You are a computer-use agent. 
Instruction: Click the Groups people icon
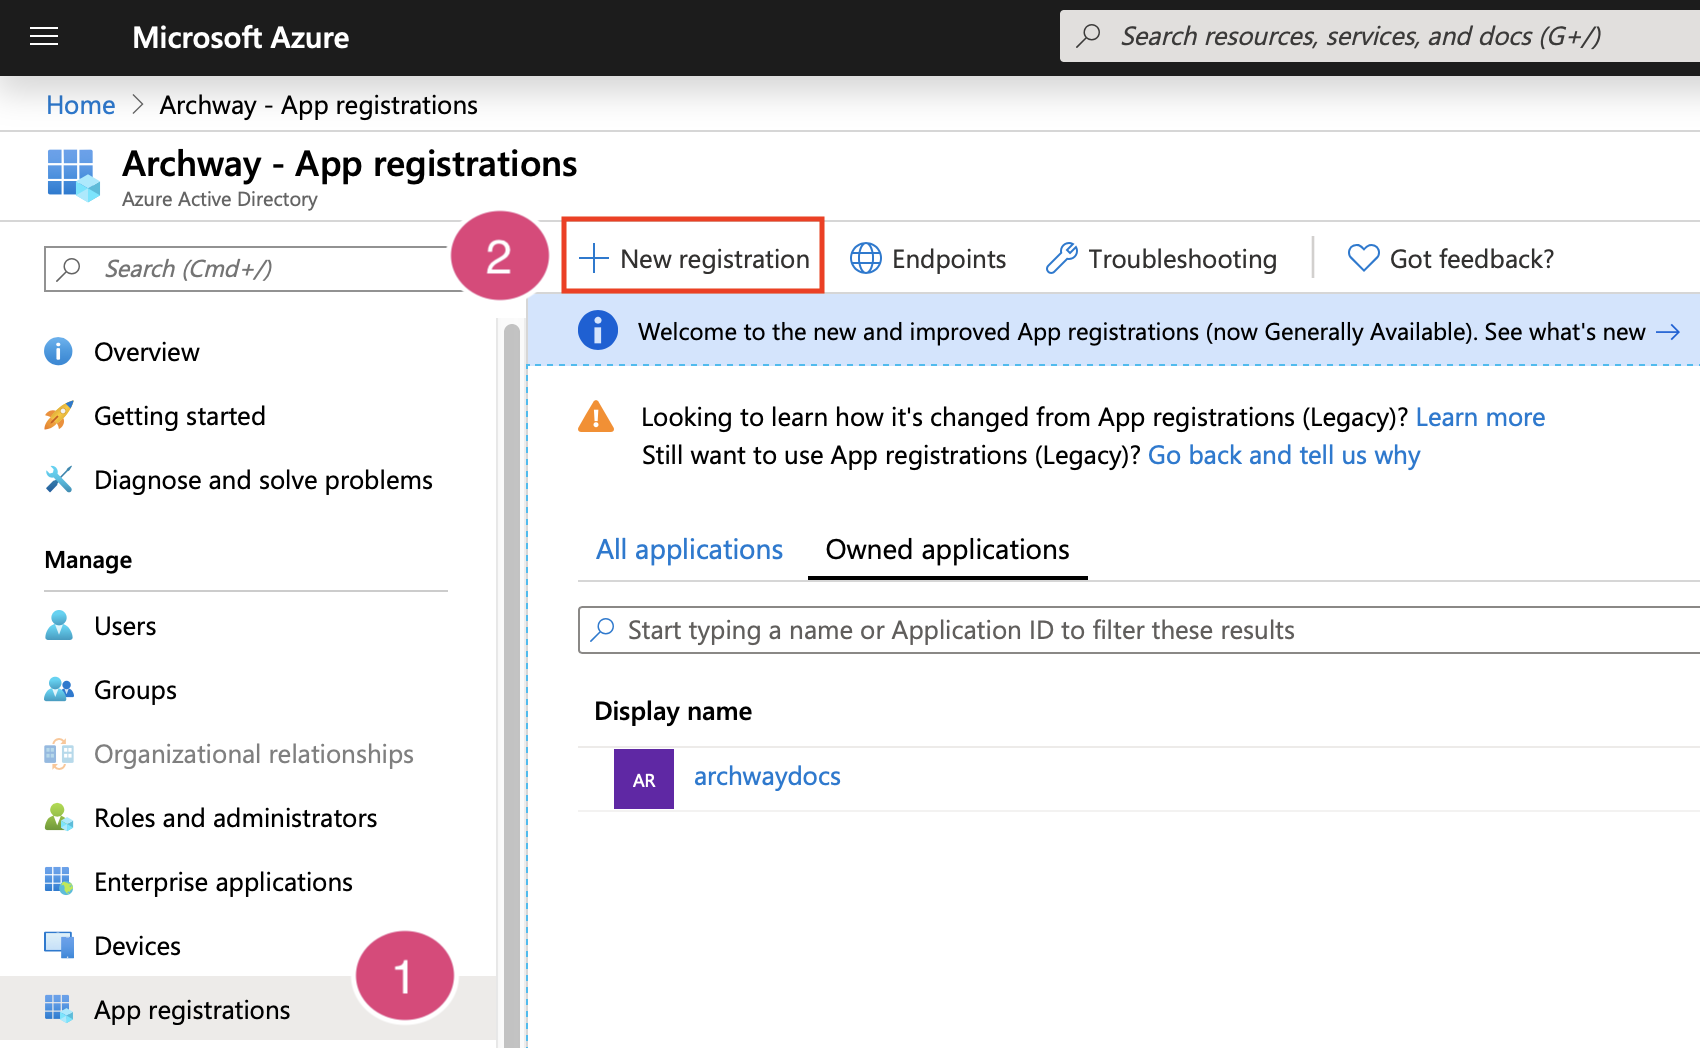pos(59,690)
